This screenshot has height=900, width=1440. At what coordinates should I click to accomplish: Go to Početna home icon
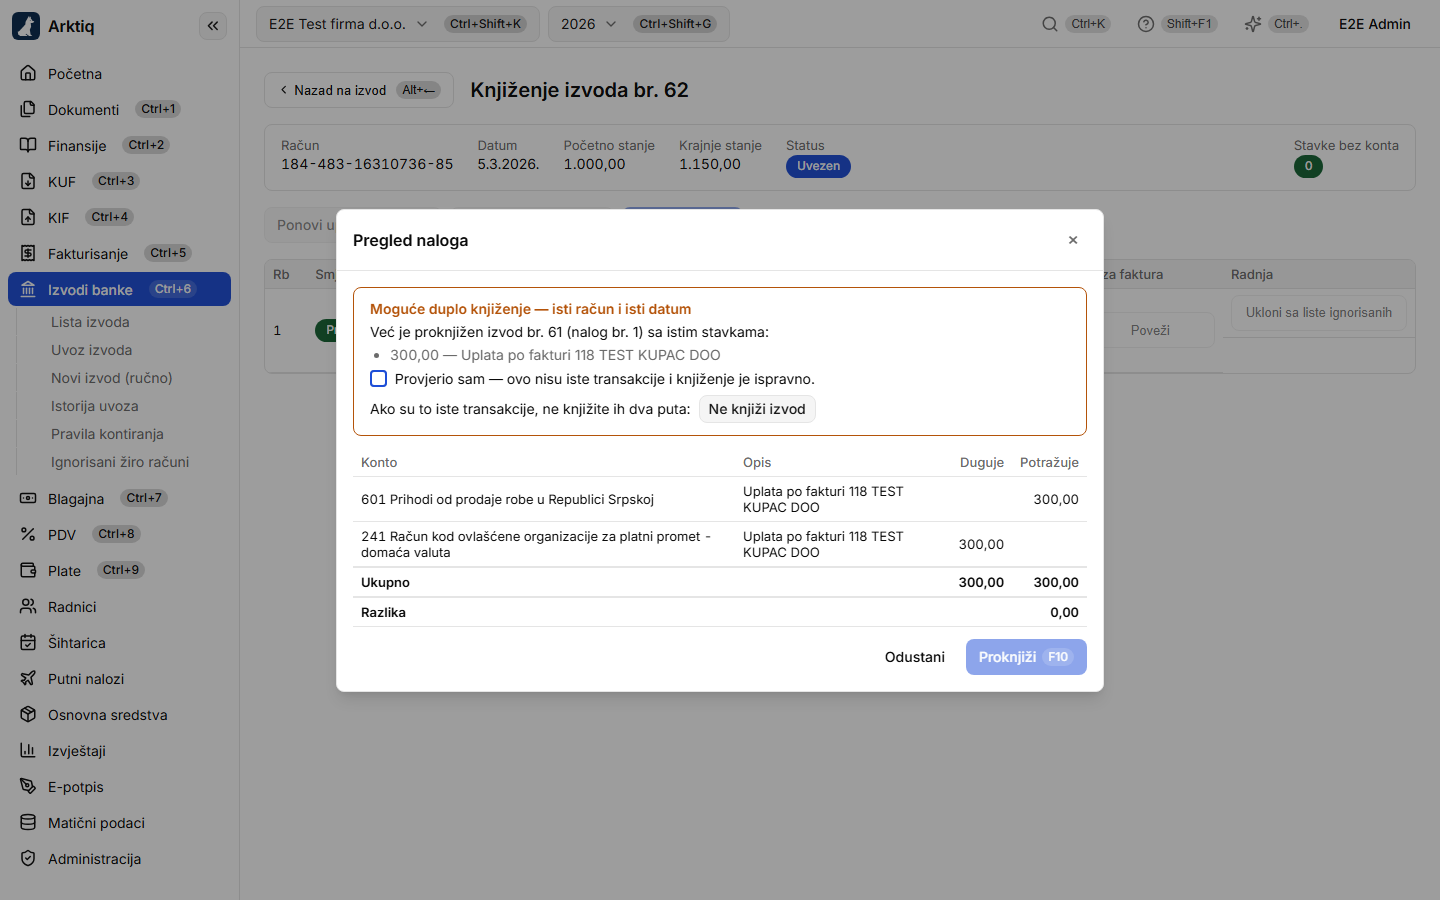[28, 73]
